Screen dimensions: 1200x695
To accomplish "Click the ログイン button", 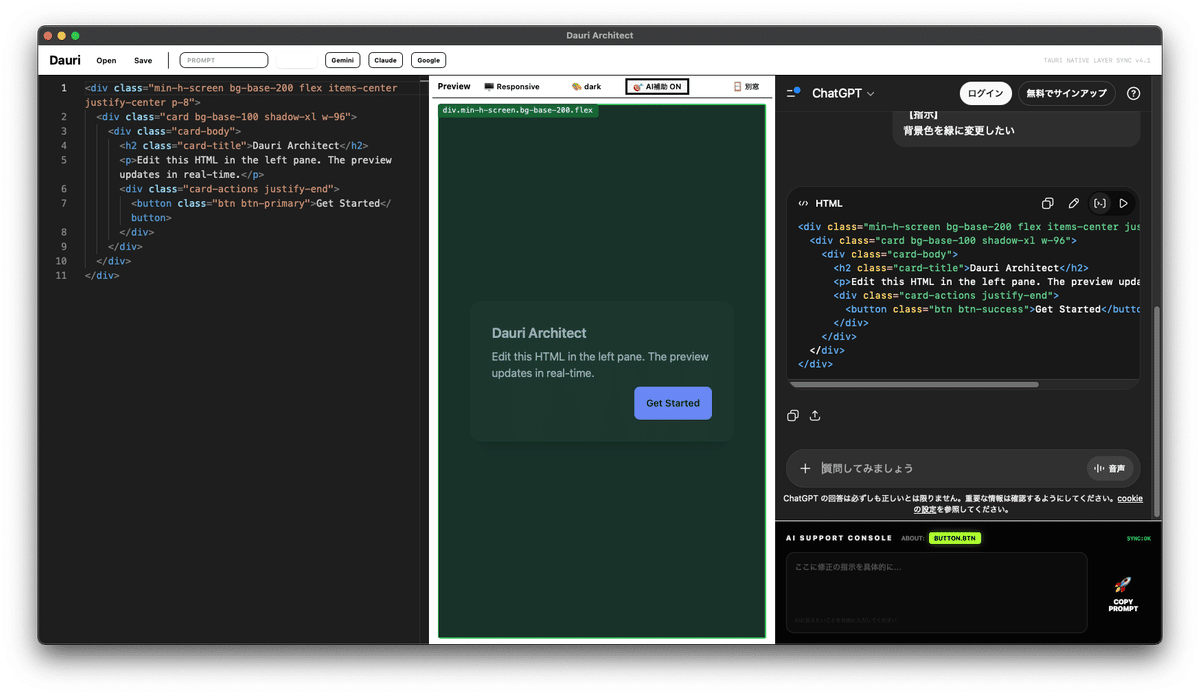I will (x=985, y=93).
